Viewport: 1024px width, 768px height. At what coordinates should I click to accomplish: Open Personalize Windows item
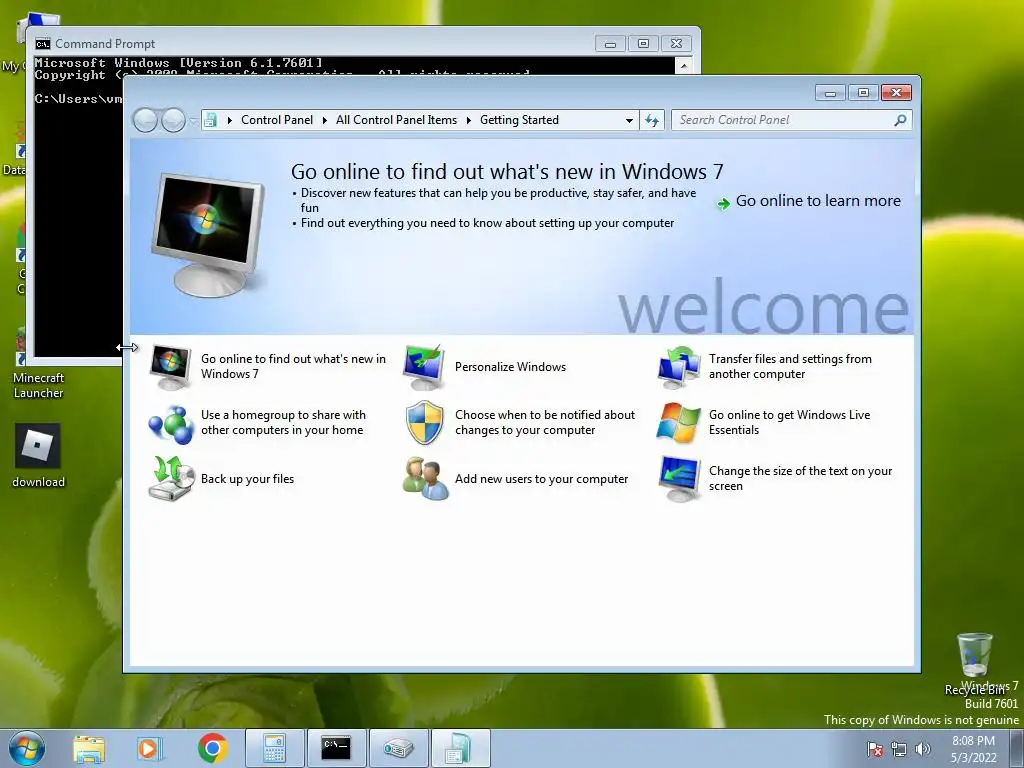510,367
